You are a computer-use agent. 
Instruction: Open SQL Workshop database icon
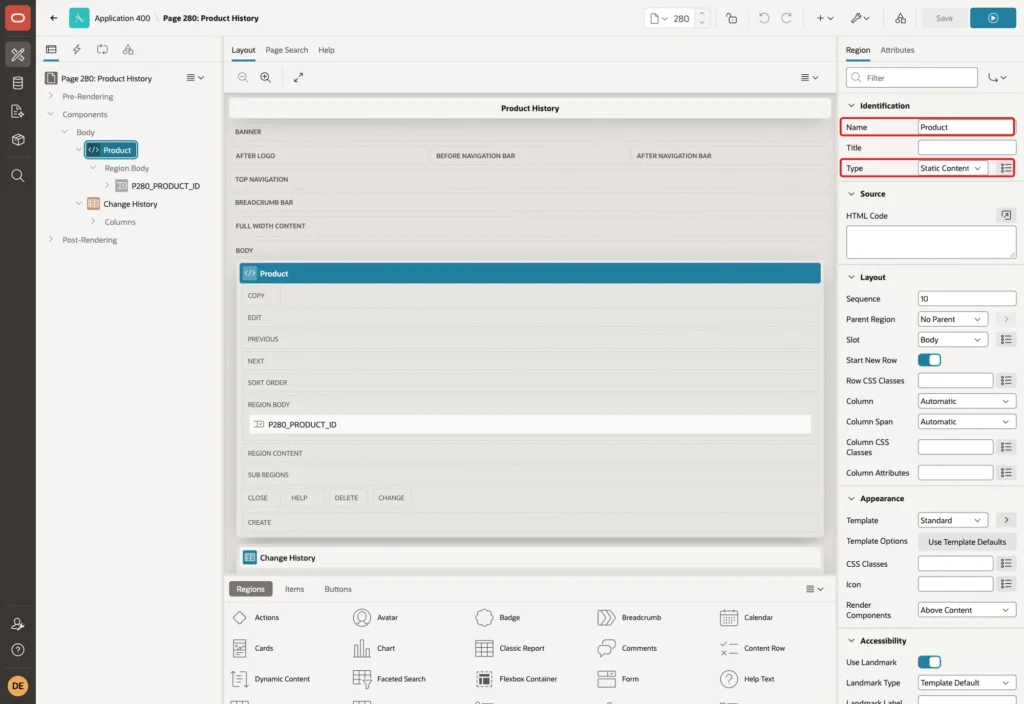pyautogui.click(x=18, y=83)
